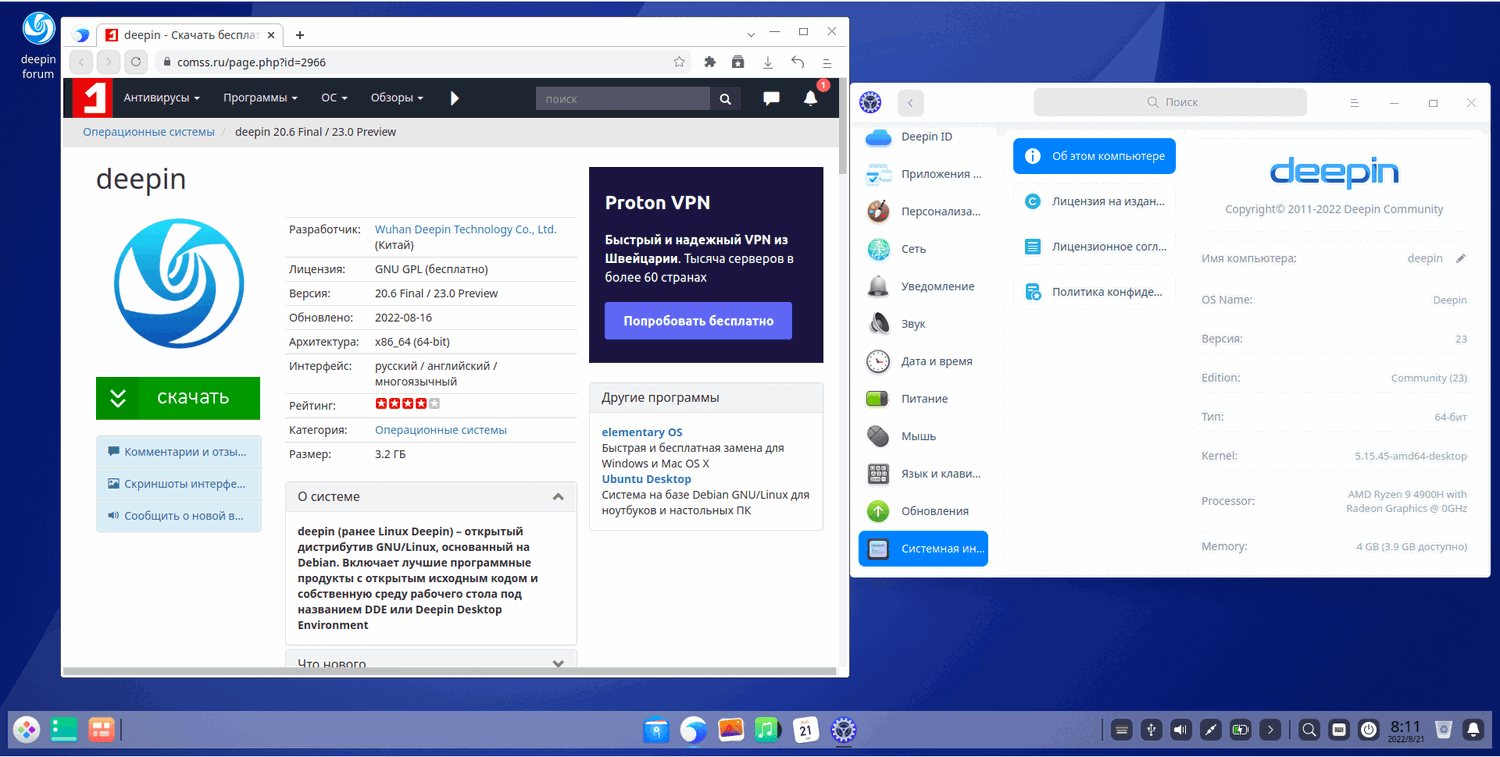Select the Deepin ID settings category
Screen dimensions: 1500x757
[923, 137]
